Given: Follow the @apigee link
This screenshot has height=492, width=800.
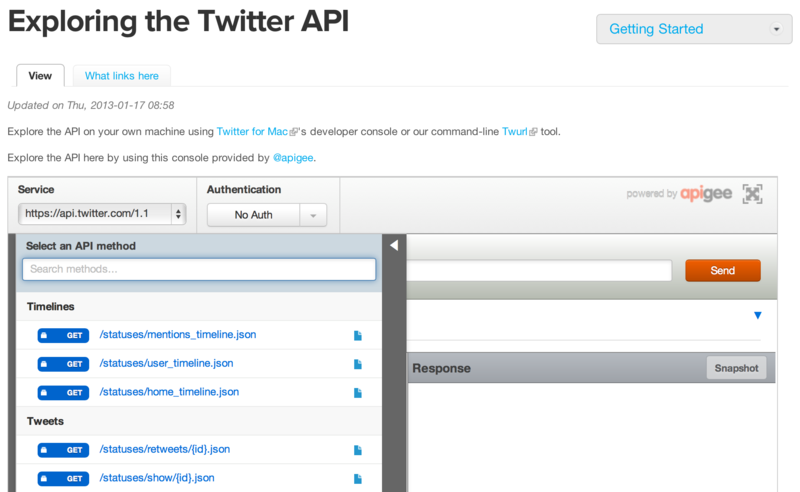Looking at the screenshot, I should click(x=293, y=158).
